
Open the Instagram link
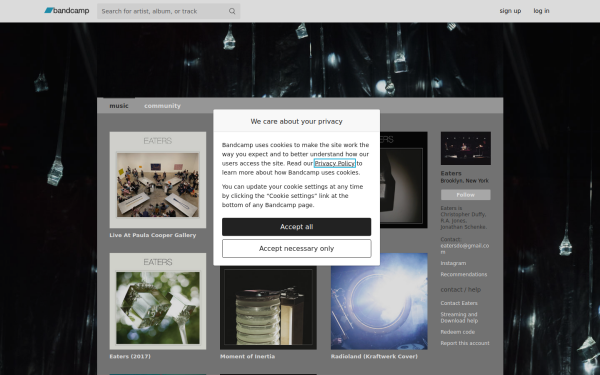(x=453, y=263)
